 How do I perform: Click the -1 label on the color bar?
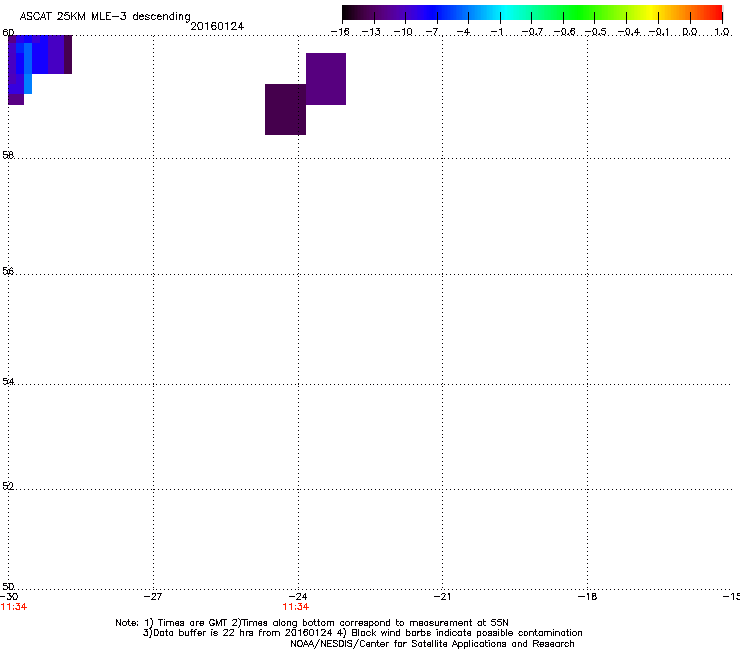pos(497,32)
